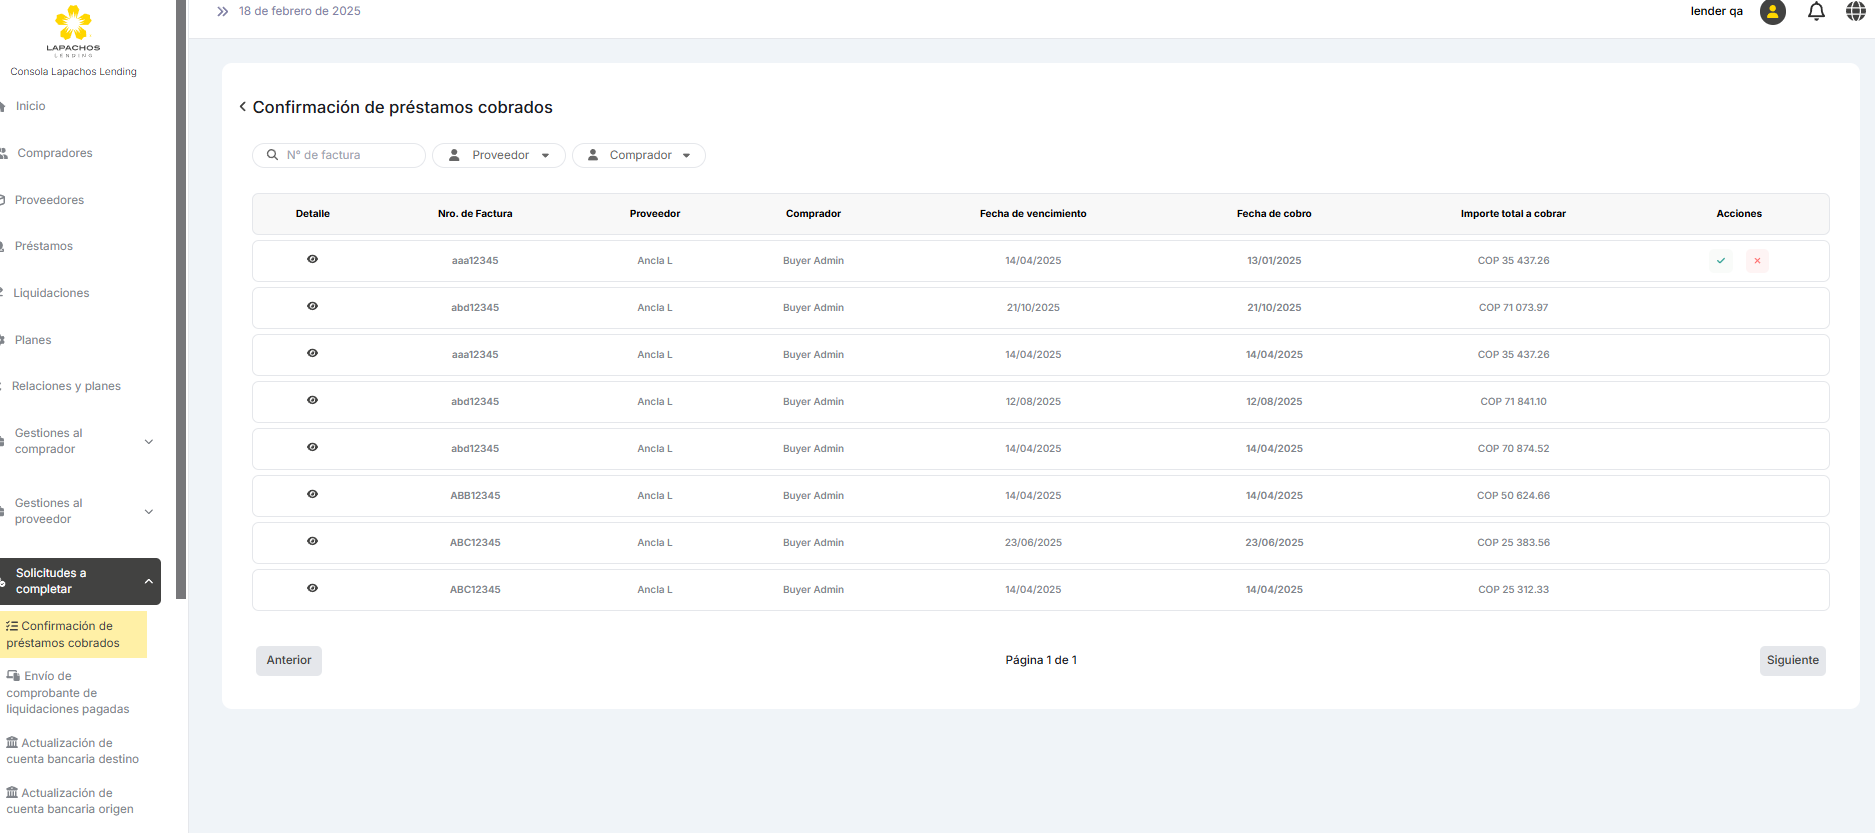1875x833 pixels.
Task: Go back using arrow beside page title
Action: click(x=242, y=107)
